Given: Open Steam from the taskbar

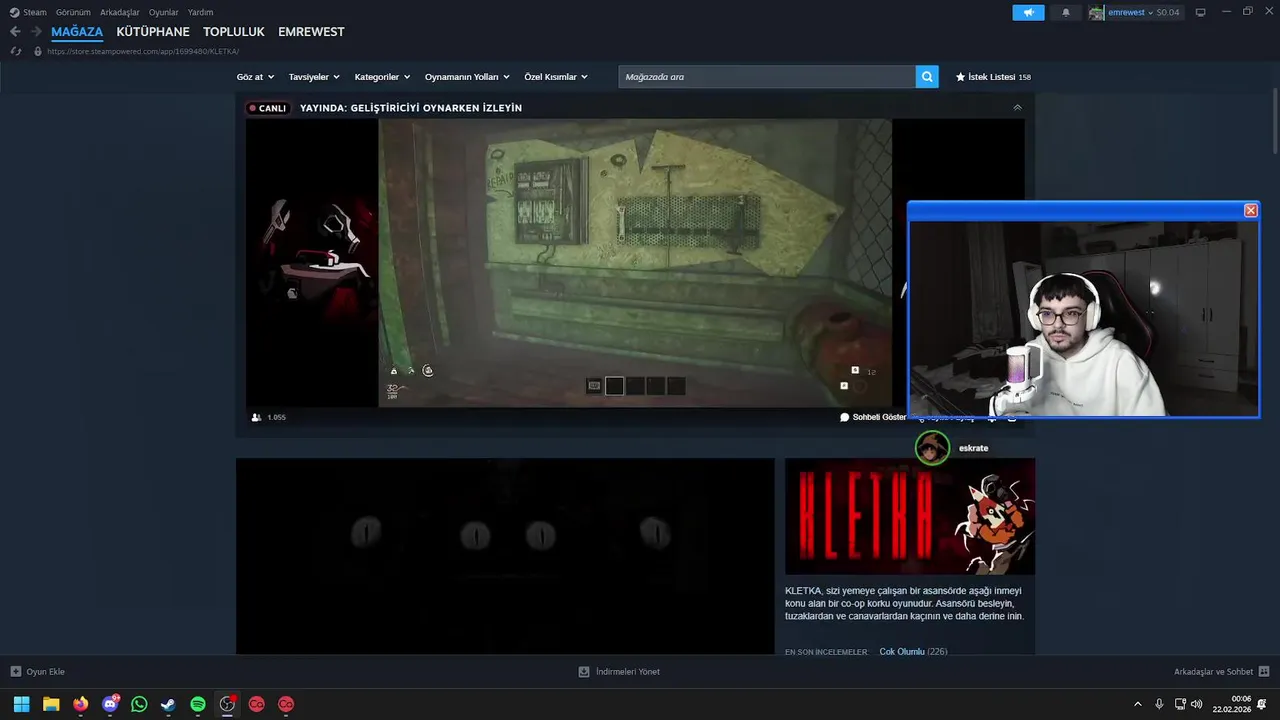Looking at the screenshot, I should point(168,704).
